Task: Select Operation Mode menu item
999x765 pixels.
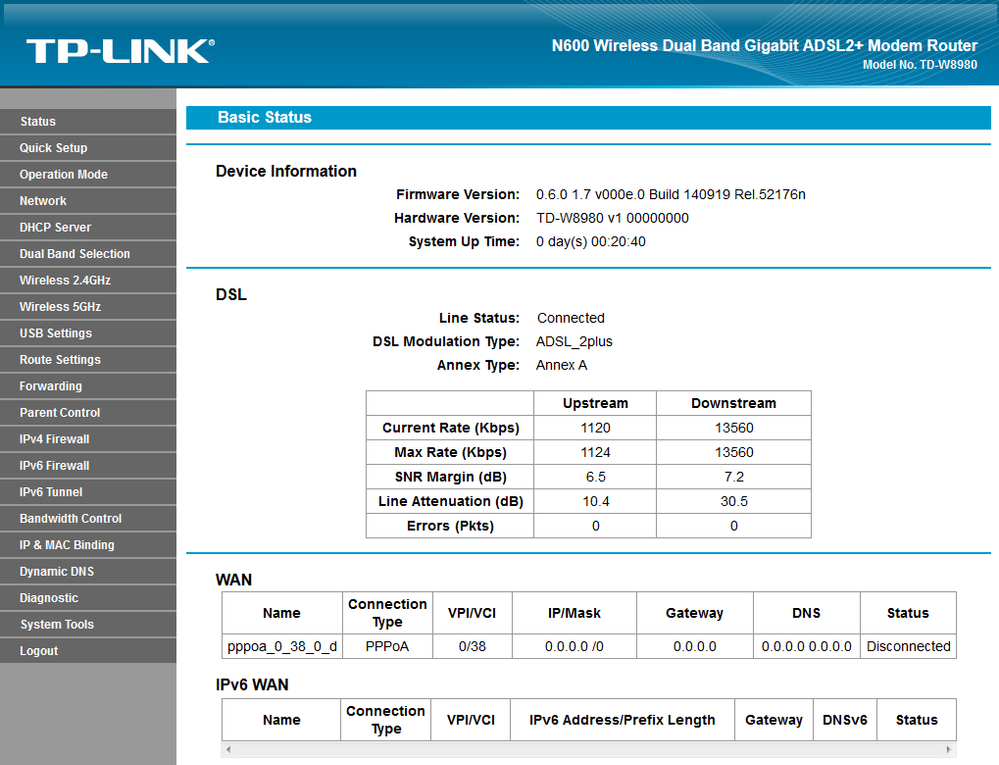Action: coord(88,175)
